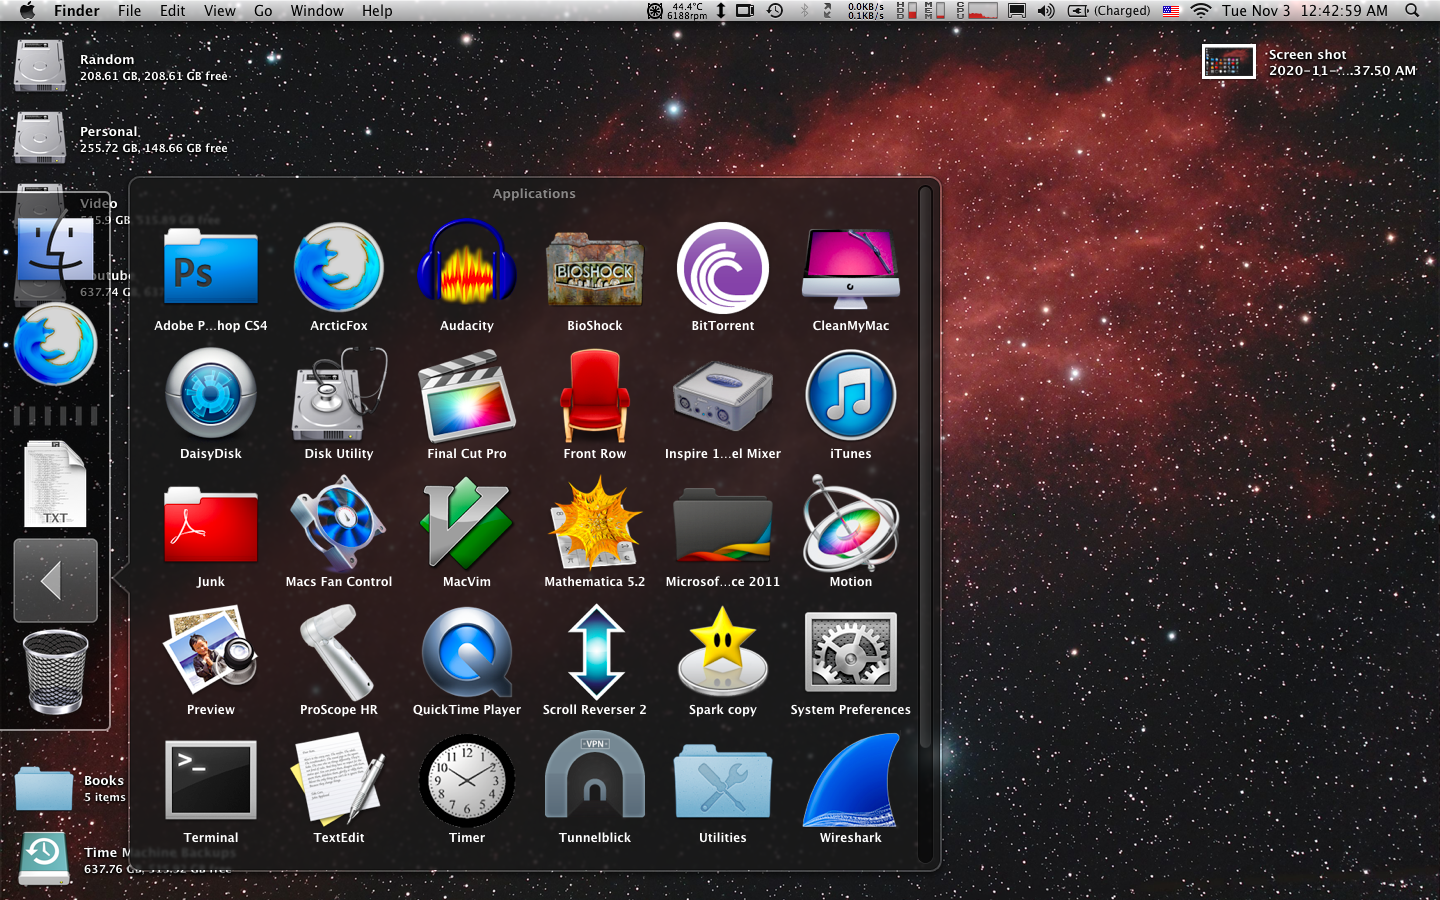
Task: Click the Time Machine menu bar icon
Action: click(775, 11)
